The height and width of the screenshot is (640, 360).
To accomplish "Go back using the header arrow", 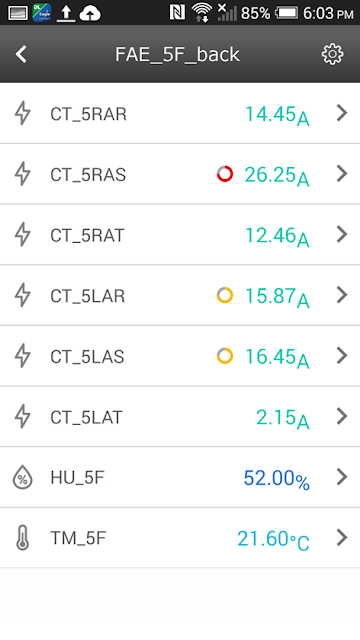I will (21, 54).
